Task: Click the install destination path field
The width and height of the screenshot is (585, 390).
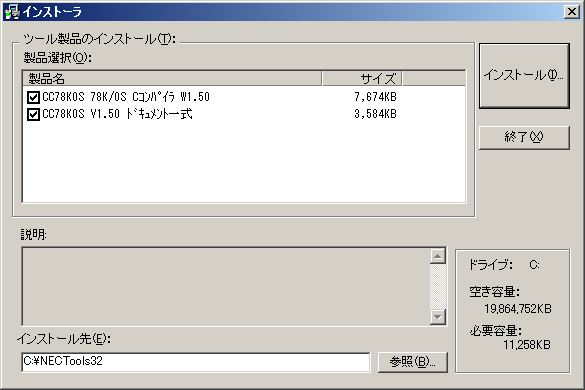Action: 196,362
